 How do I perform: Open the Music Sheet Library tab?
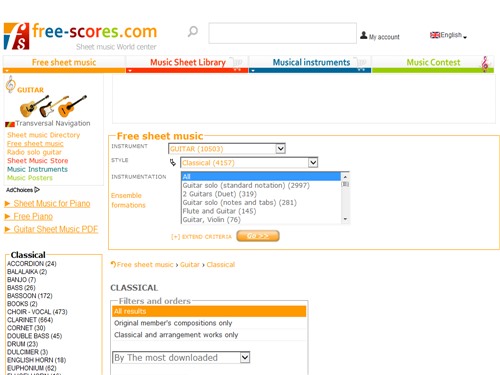tap(187, 62)
